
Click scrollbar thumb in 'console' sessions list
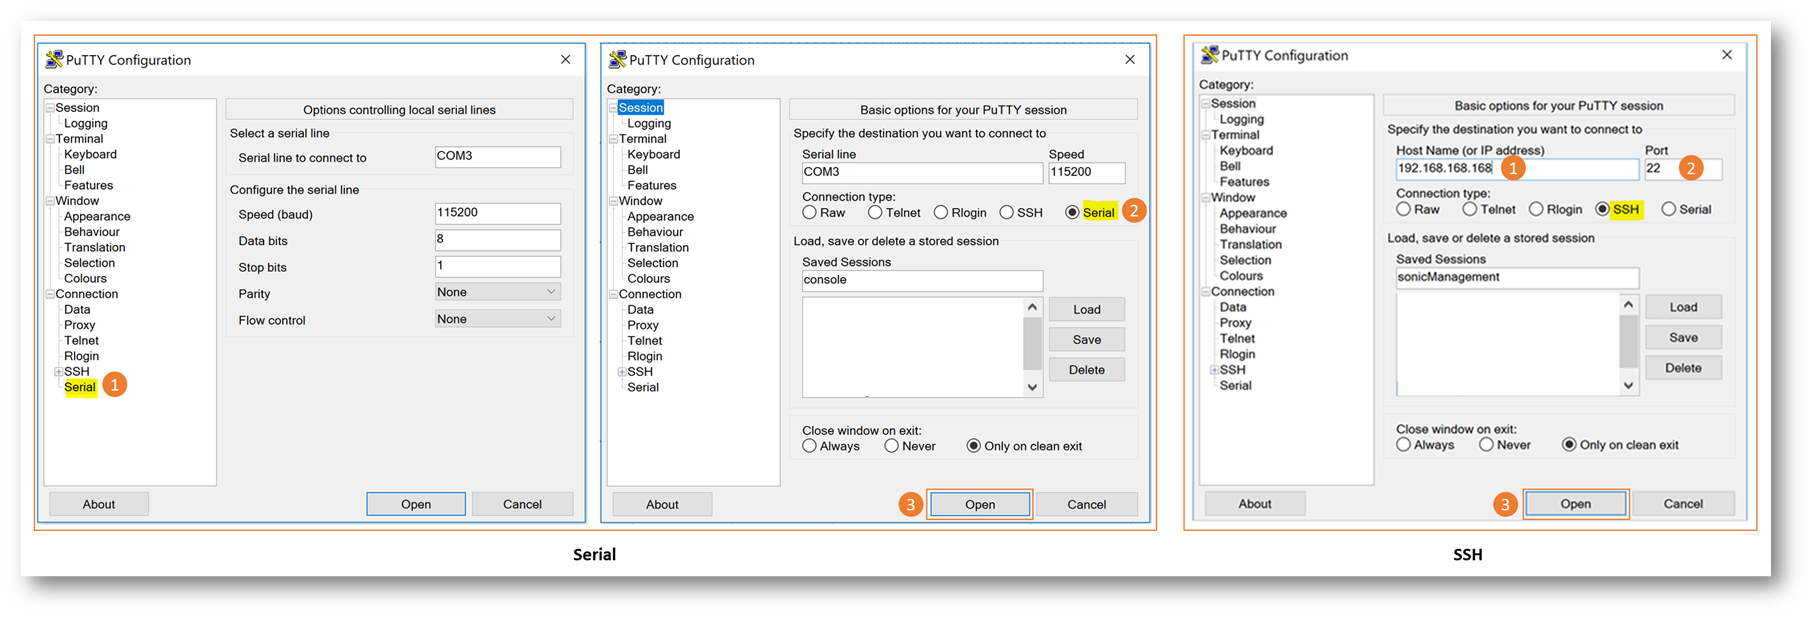coord(1032,346)
